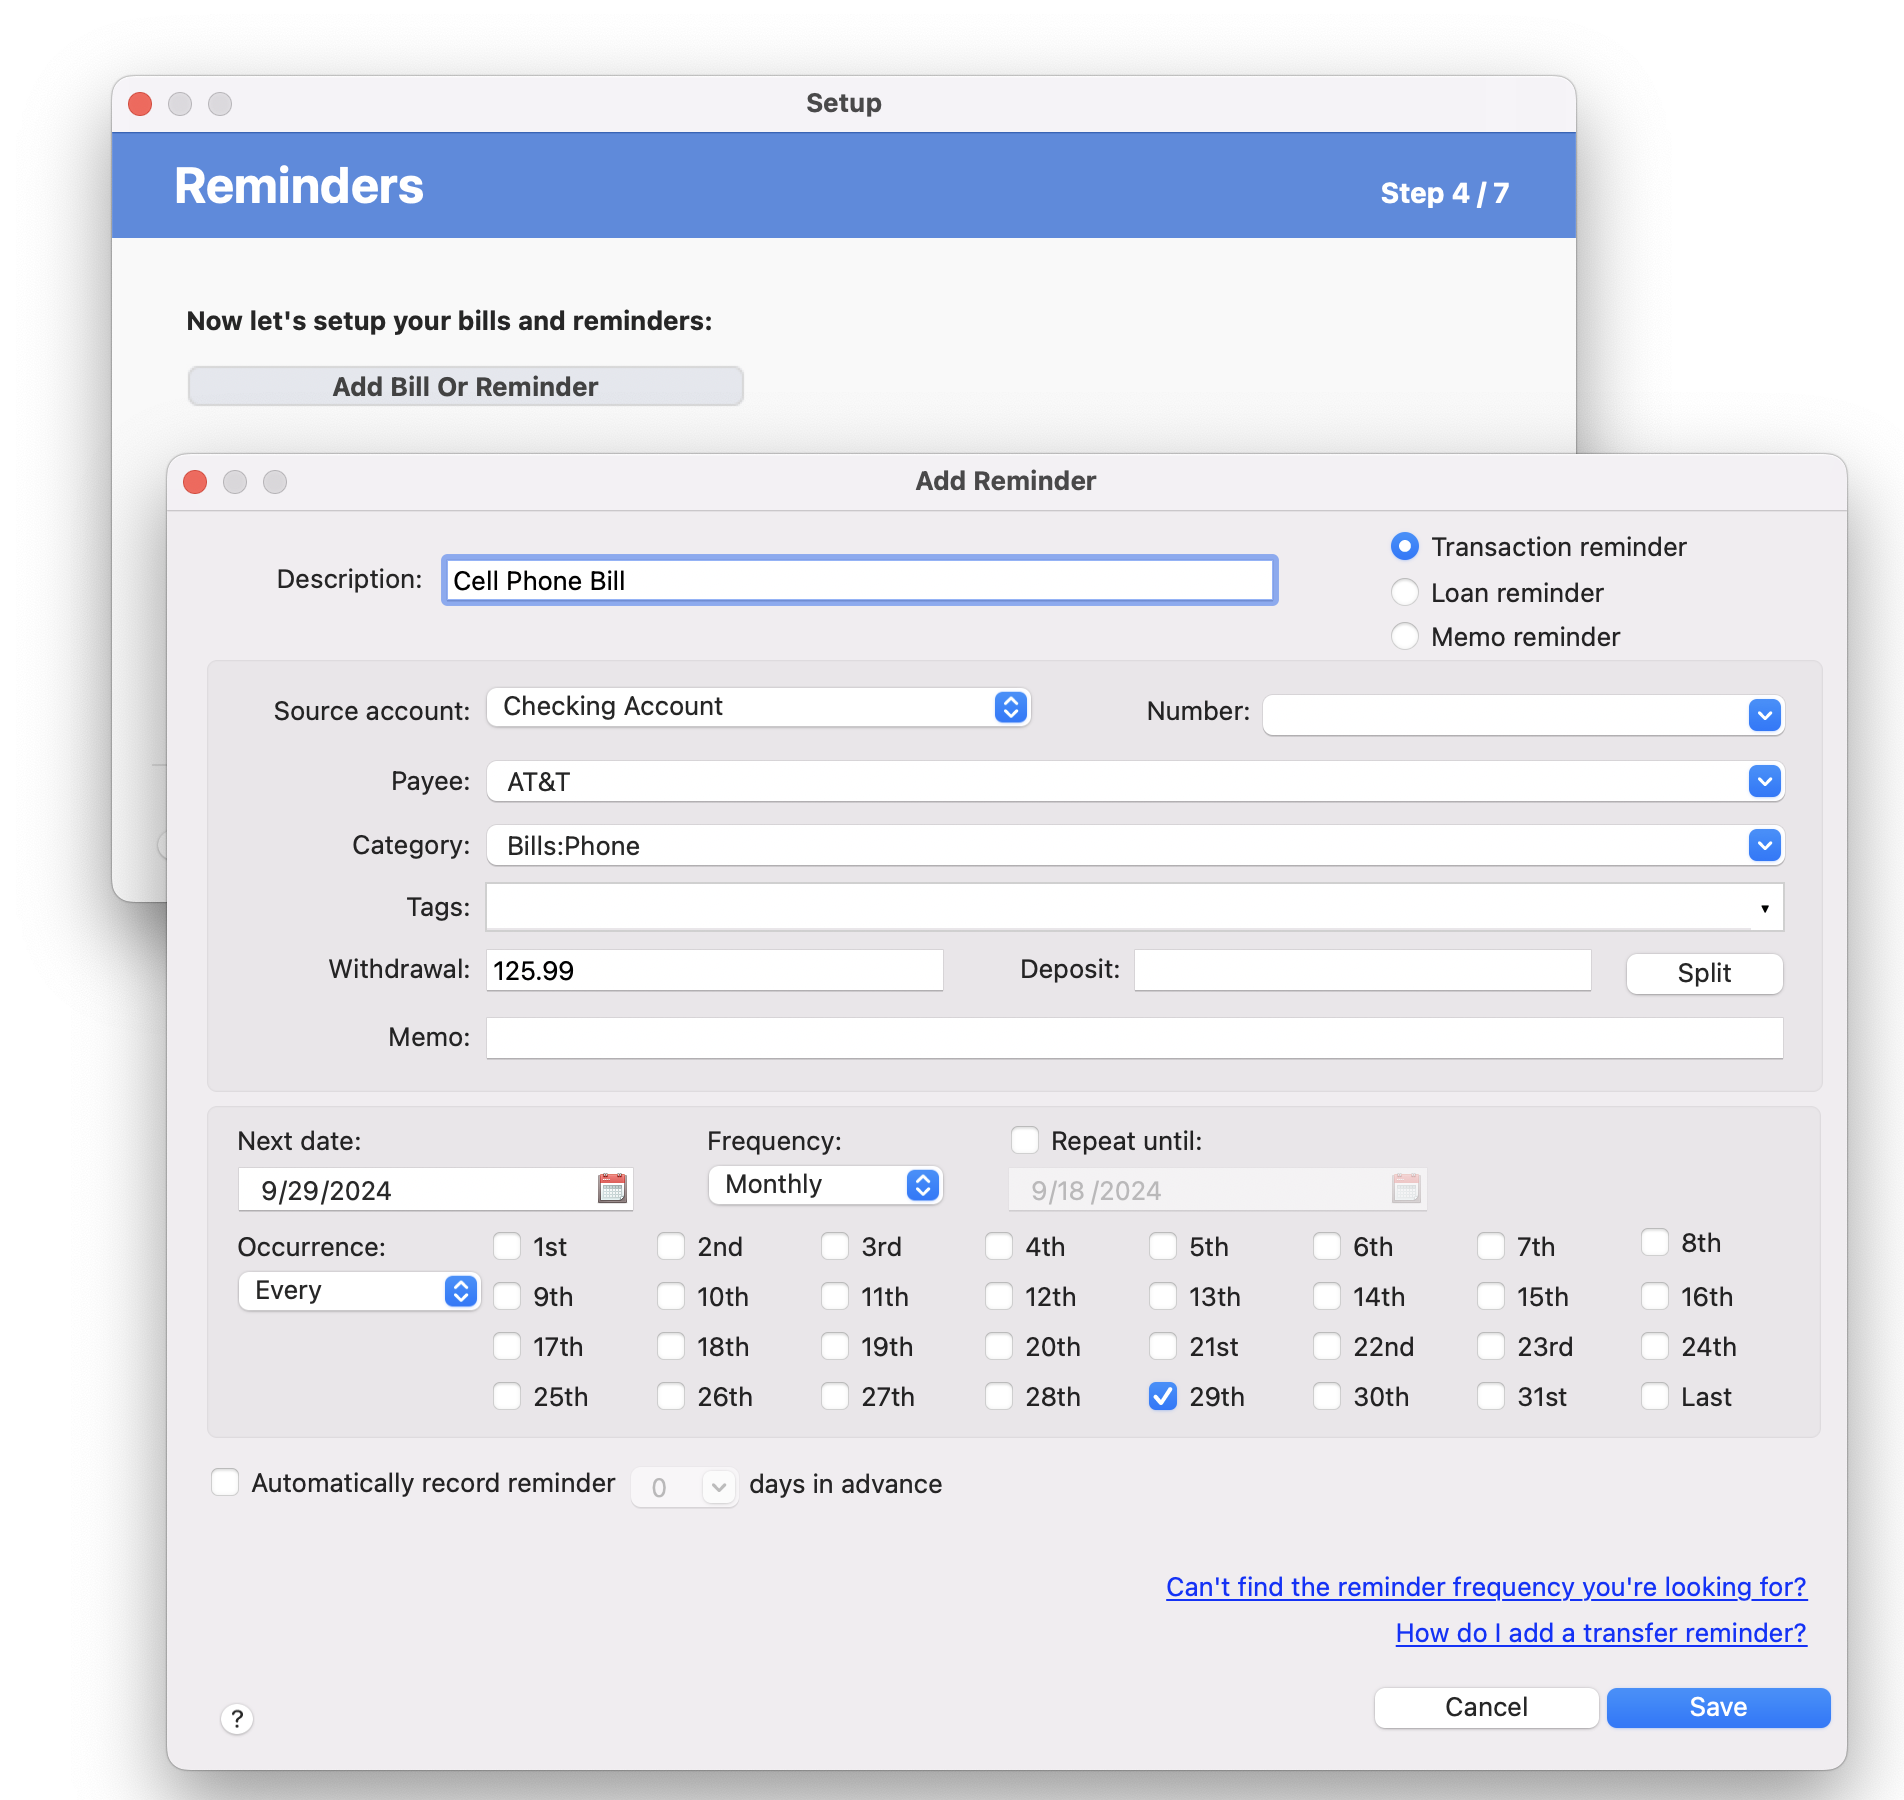Check the 5th day checkbox
Viewport: 1904px width, 1800px height.
click(1163, 1246)
